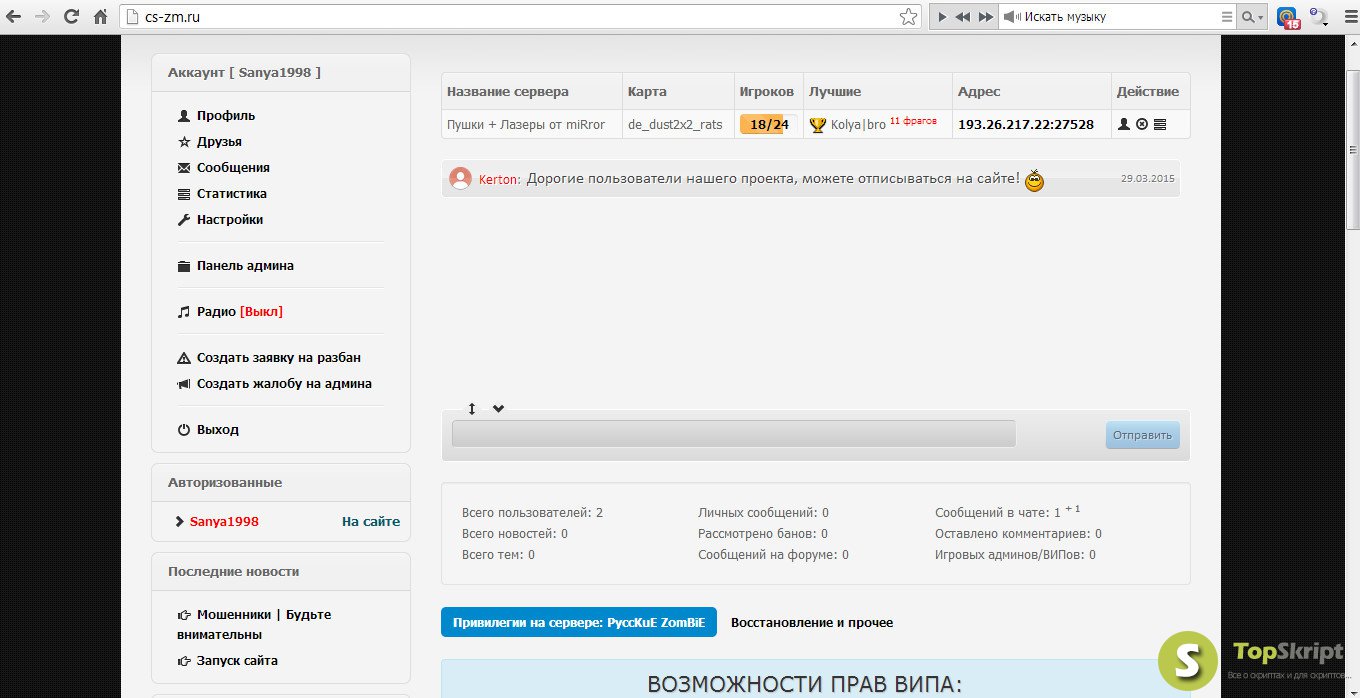This screenshot has height=698, width=1360.
Task: Open the gray round extension dropdown icon
Action: (1319, 17)
